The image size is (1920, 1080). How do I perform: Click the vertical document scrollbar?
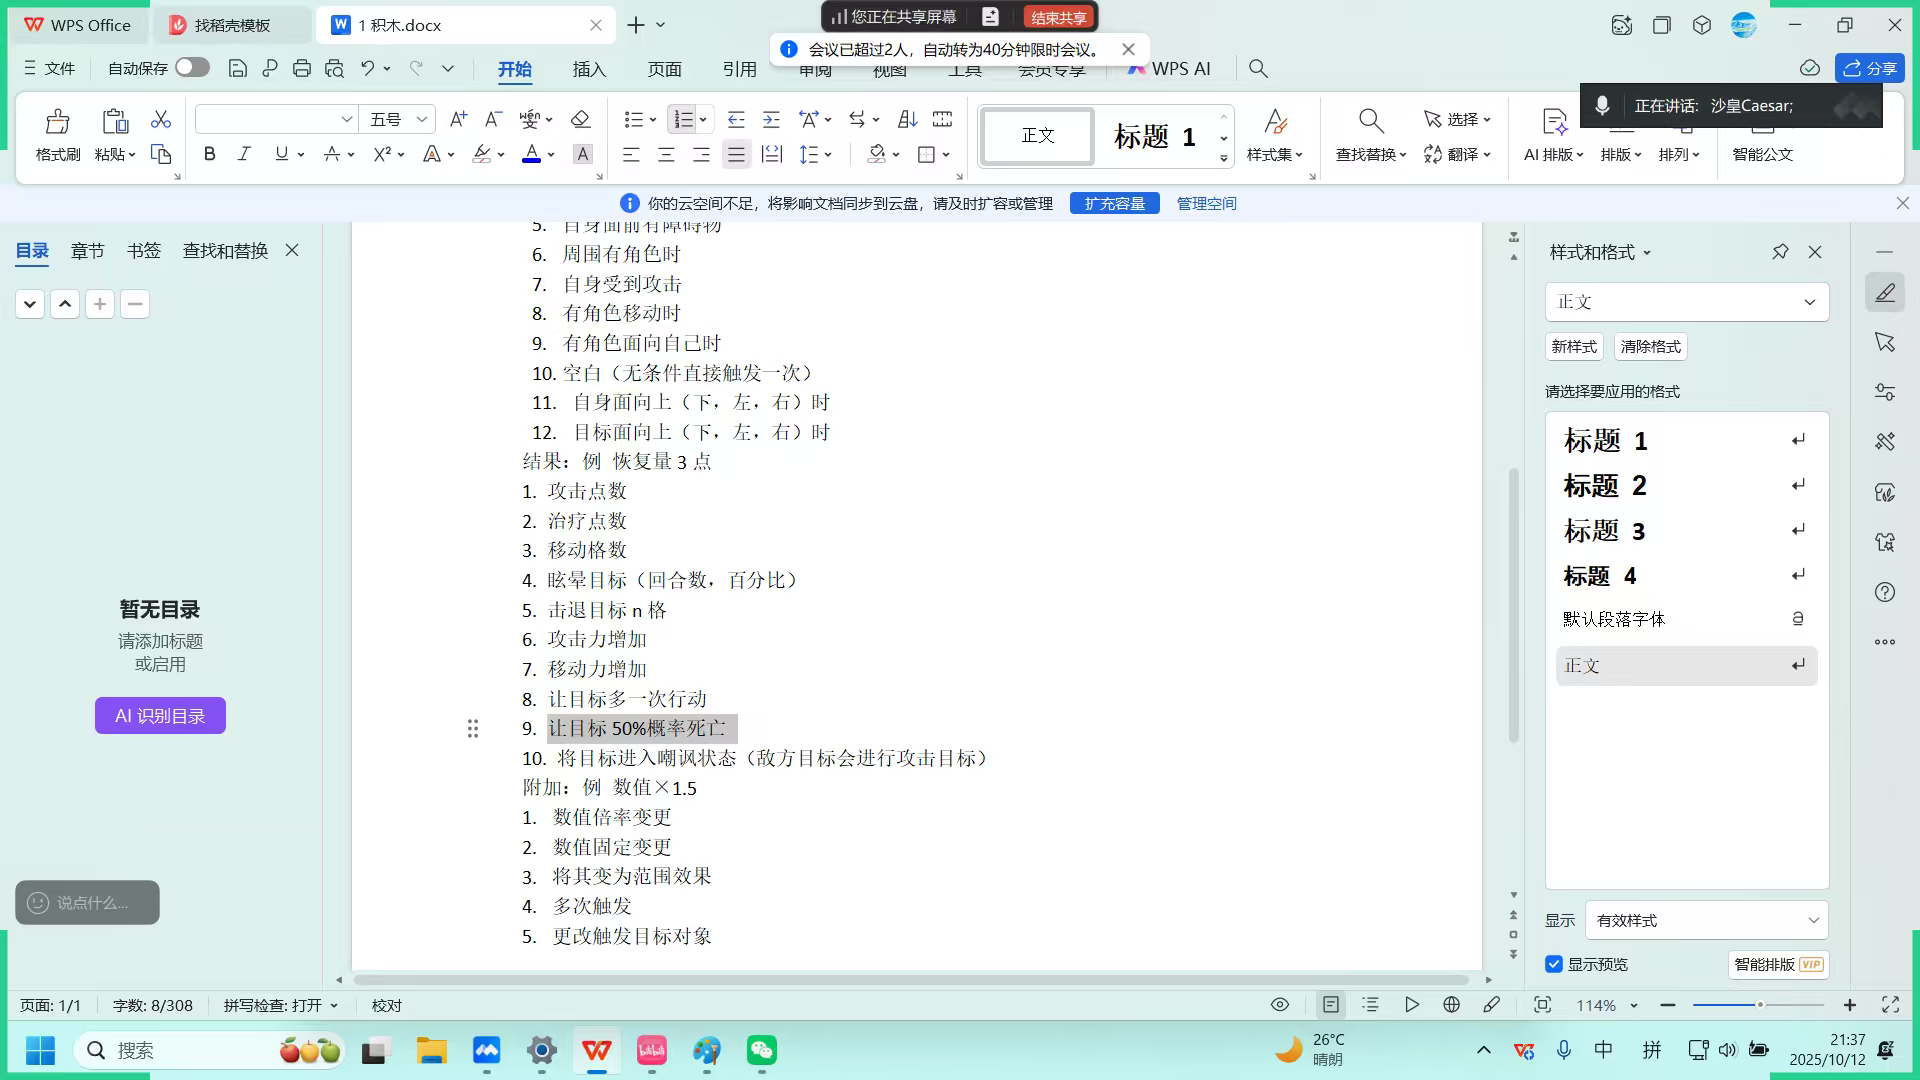[x=1514, y=605]
